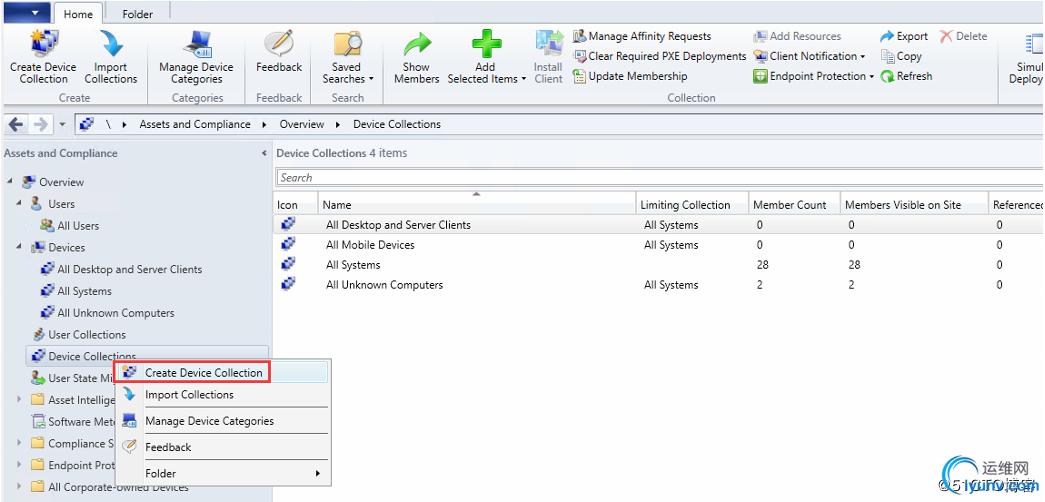
Task: Collapse the Overview tree node
Action: coord(11,182)
